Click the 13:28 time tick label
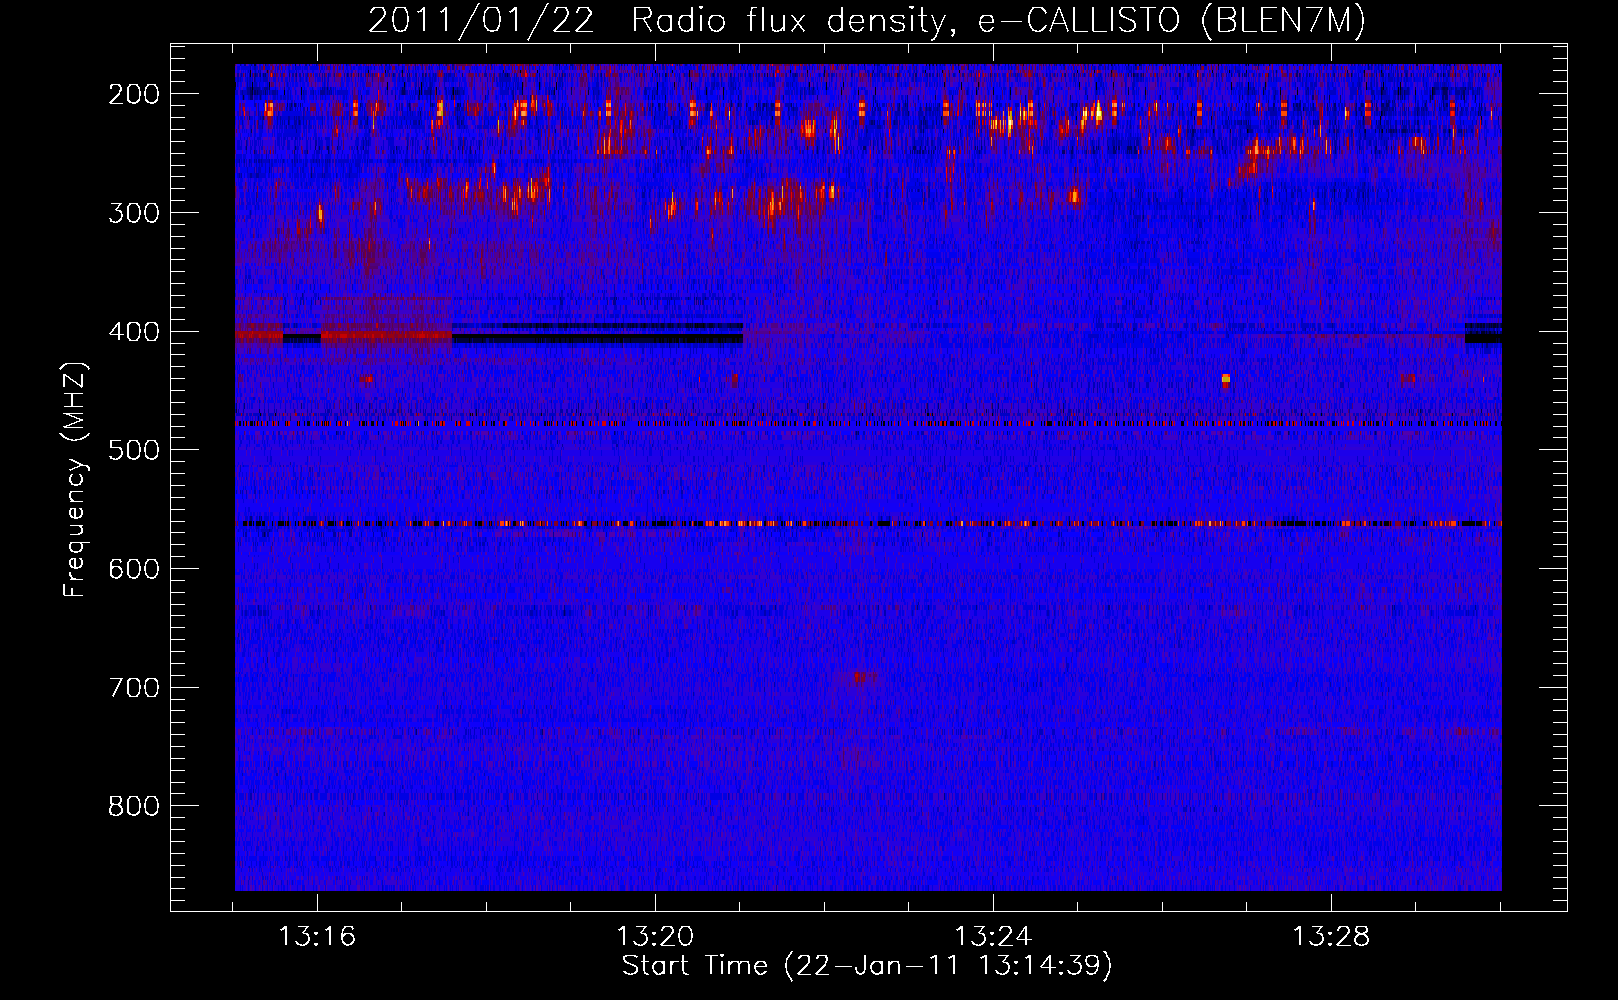 coord(1331,937)
